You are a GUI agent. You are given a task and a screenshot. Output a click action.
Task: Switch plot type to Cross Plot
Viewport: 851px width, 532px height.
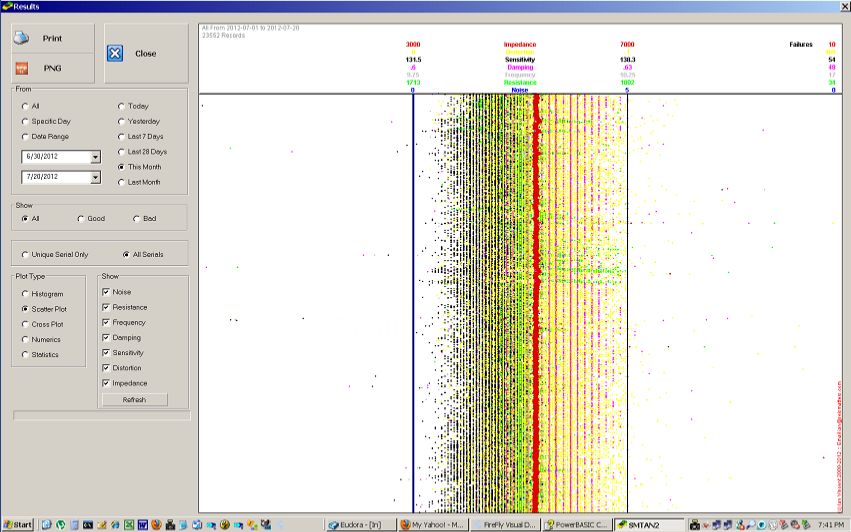(x=25, y=324)
